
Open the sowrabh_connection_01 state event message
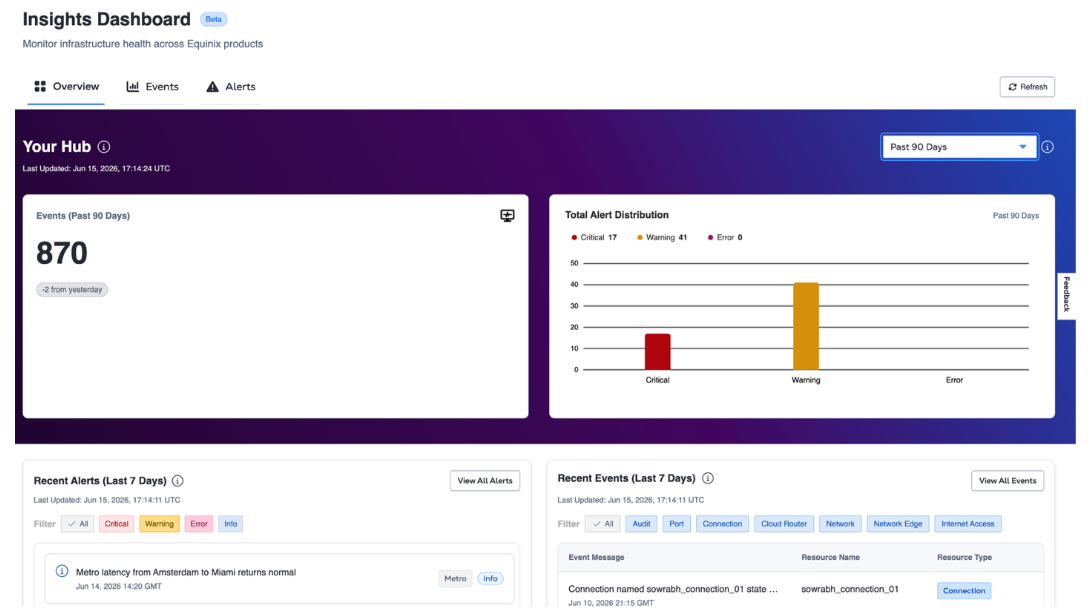[x=673, y=589]
